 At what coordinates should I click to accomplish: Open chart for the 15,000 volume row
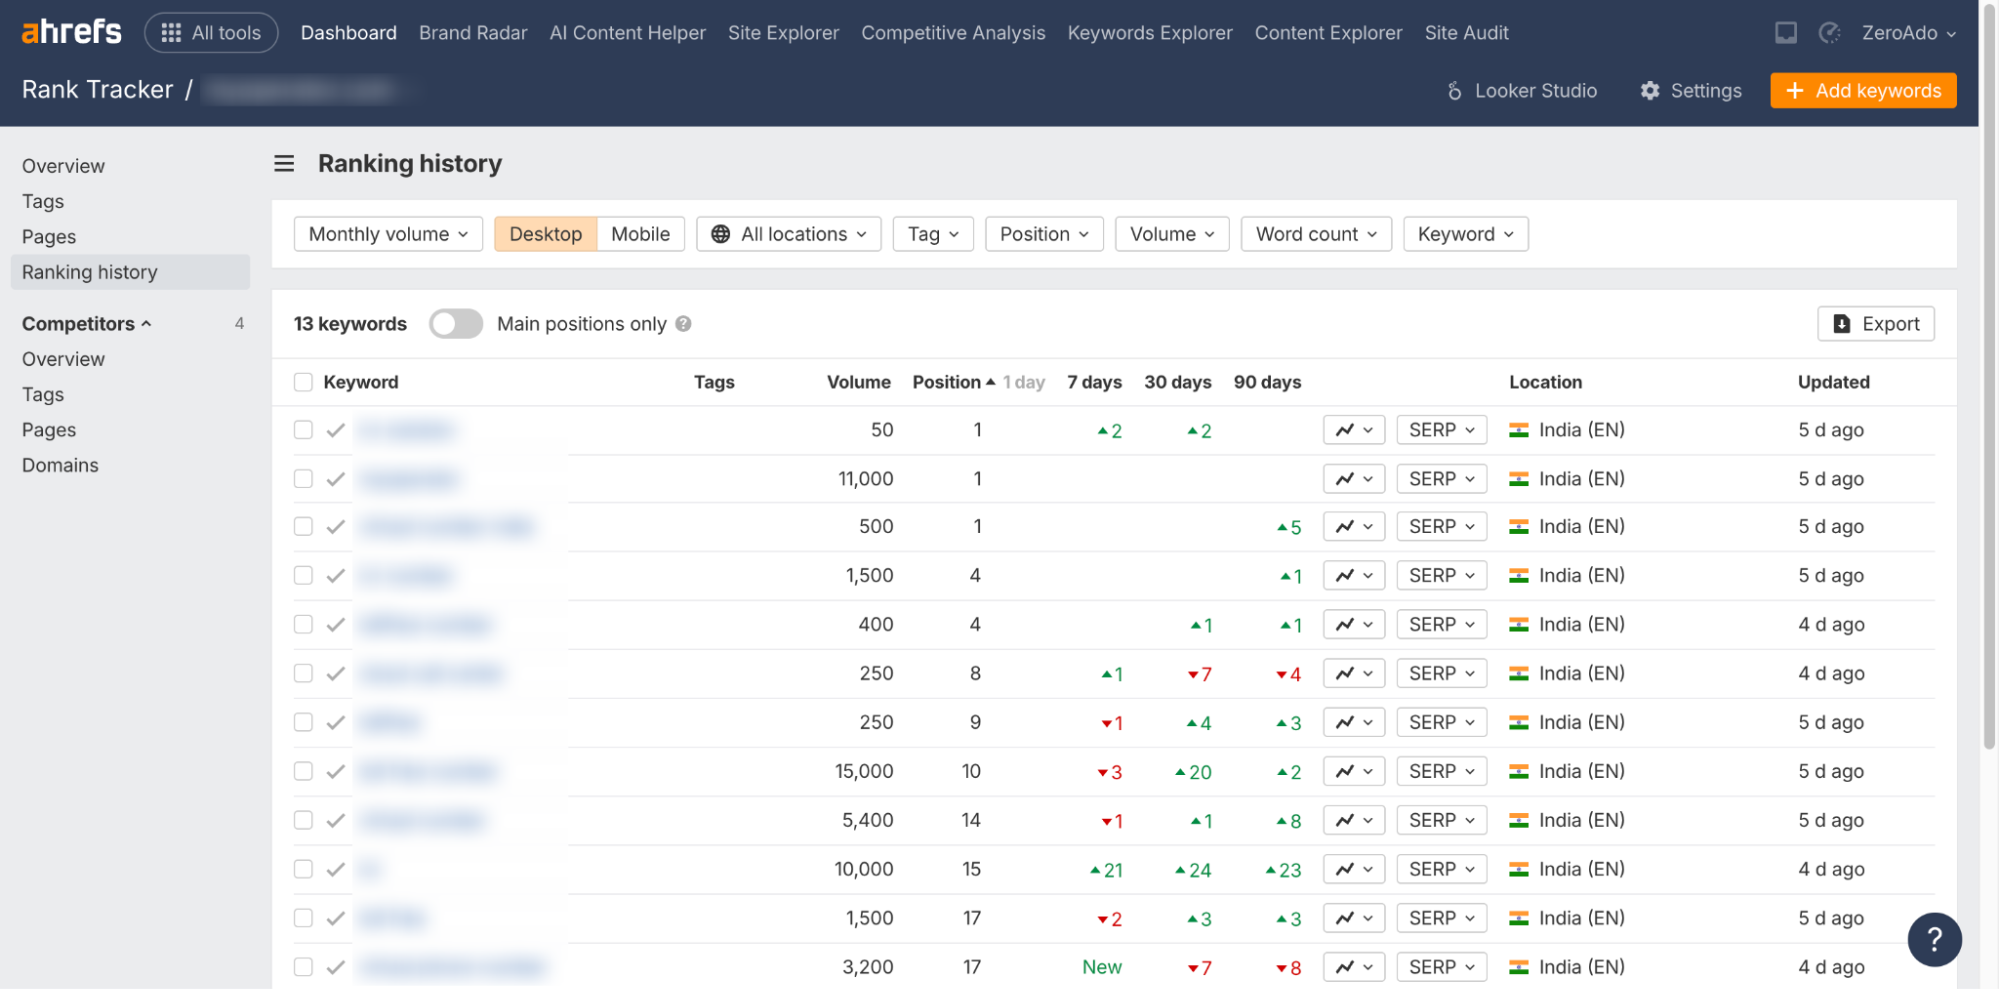click(x=1354, y=771)
